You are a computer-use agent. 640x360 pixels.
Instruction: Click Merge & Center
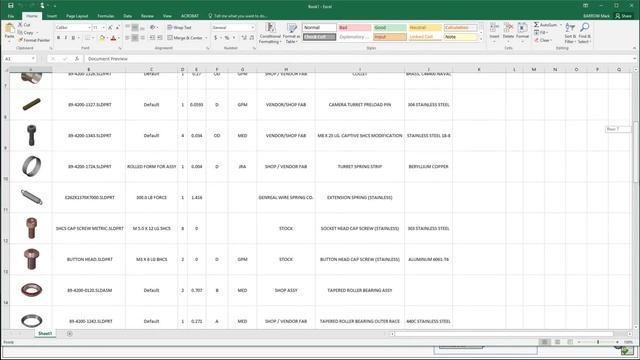pyautogui.click(x=185, y=38)
